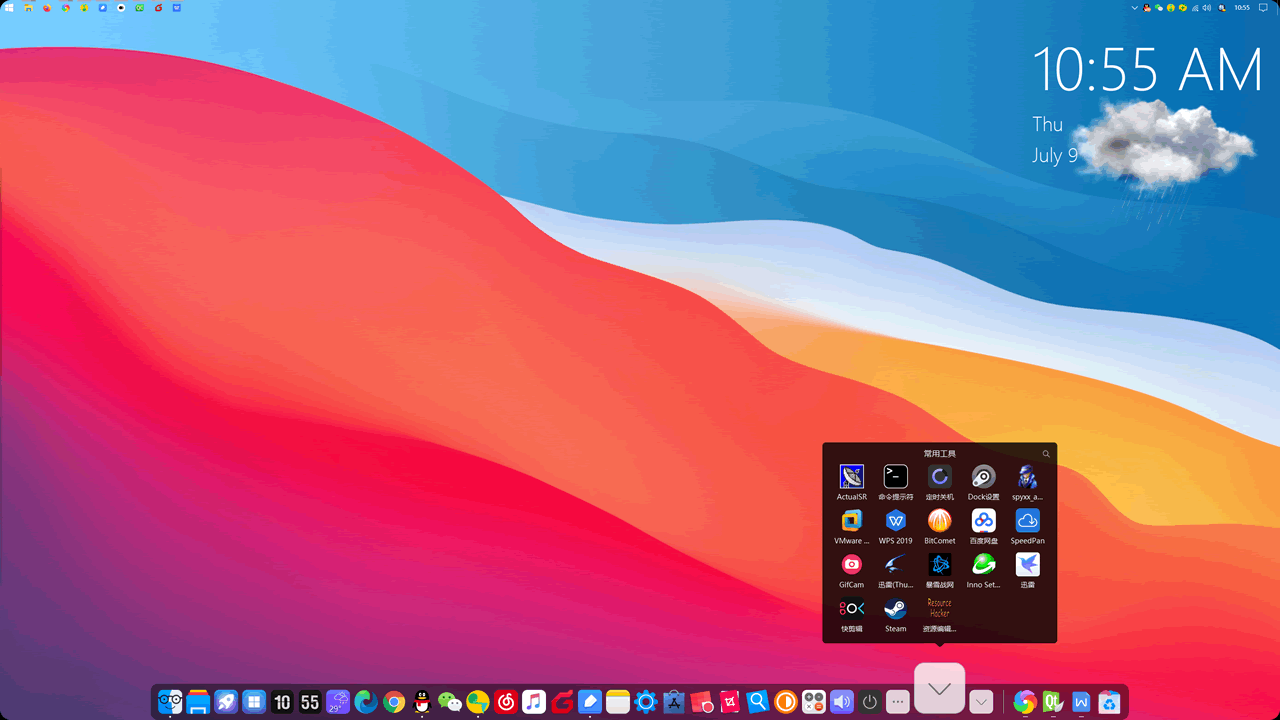Launch Steam from the folder popup

click(x=895, y=608)
